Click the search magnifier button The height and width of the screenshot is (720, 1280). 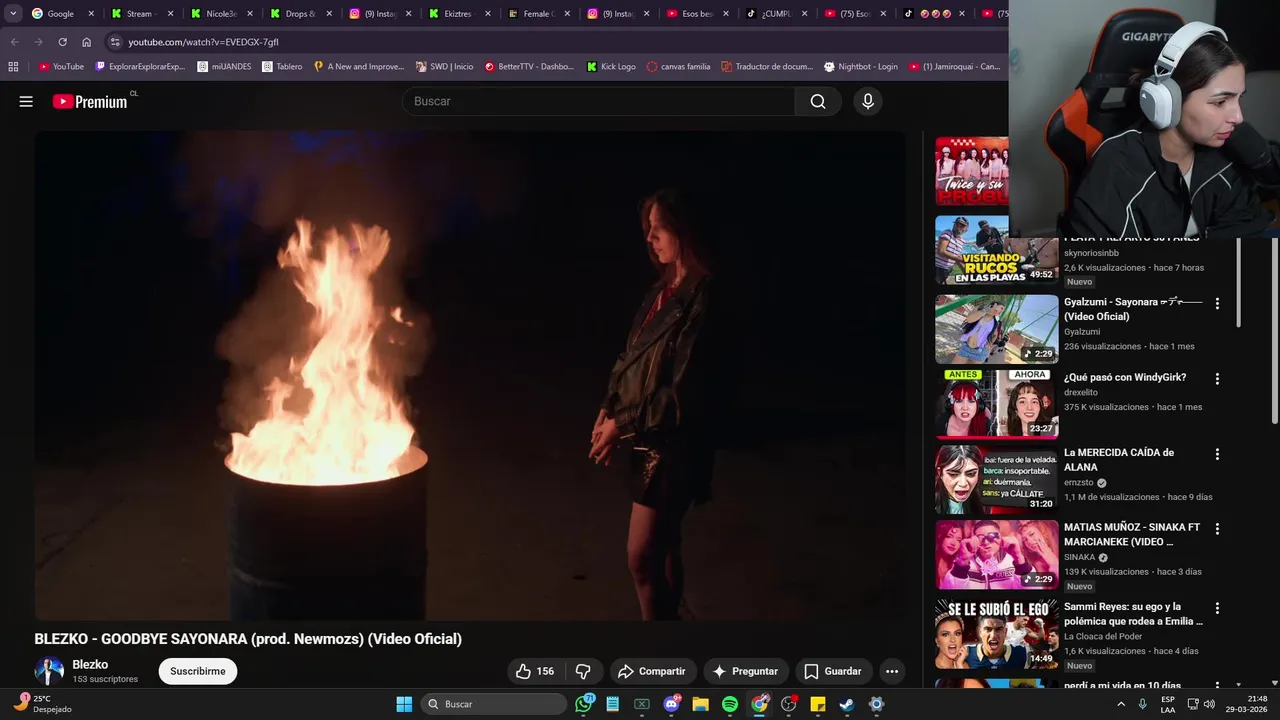tap(818, 101)
